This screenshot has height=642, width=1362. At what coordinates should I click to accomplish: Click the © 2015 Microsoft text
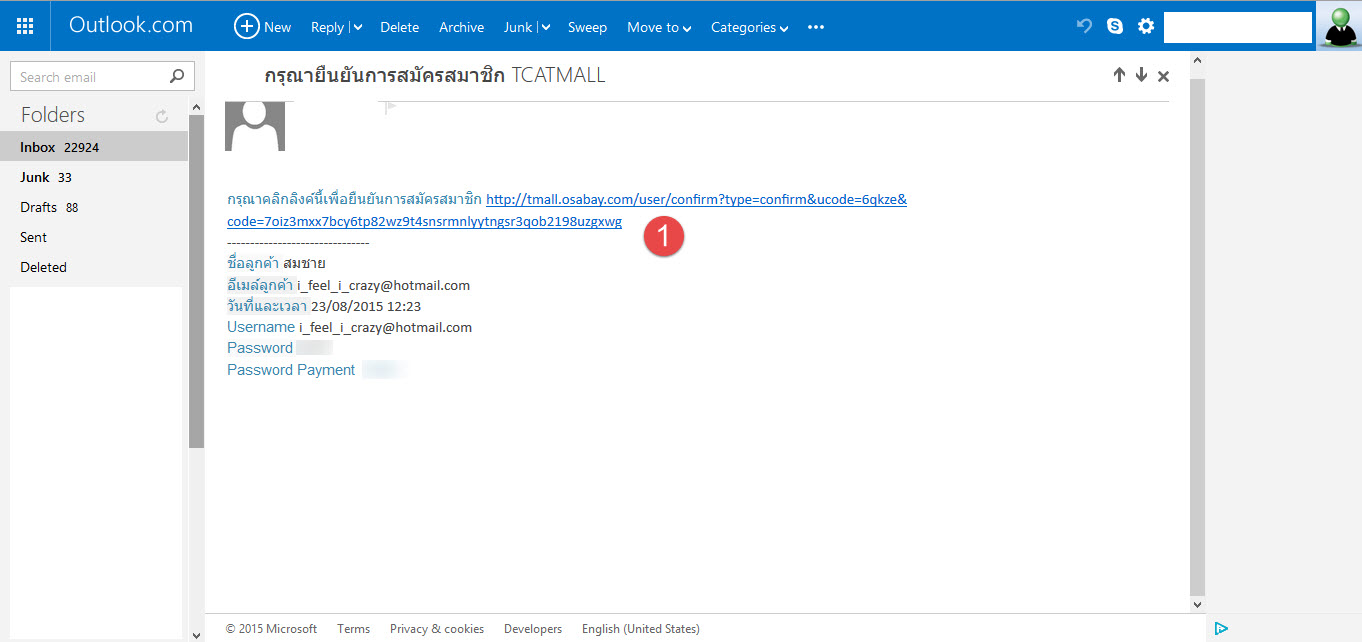point(271,629)
